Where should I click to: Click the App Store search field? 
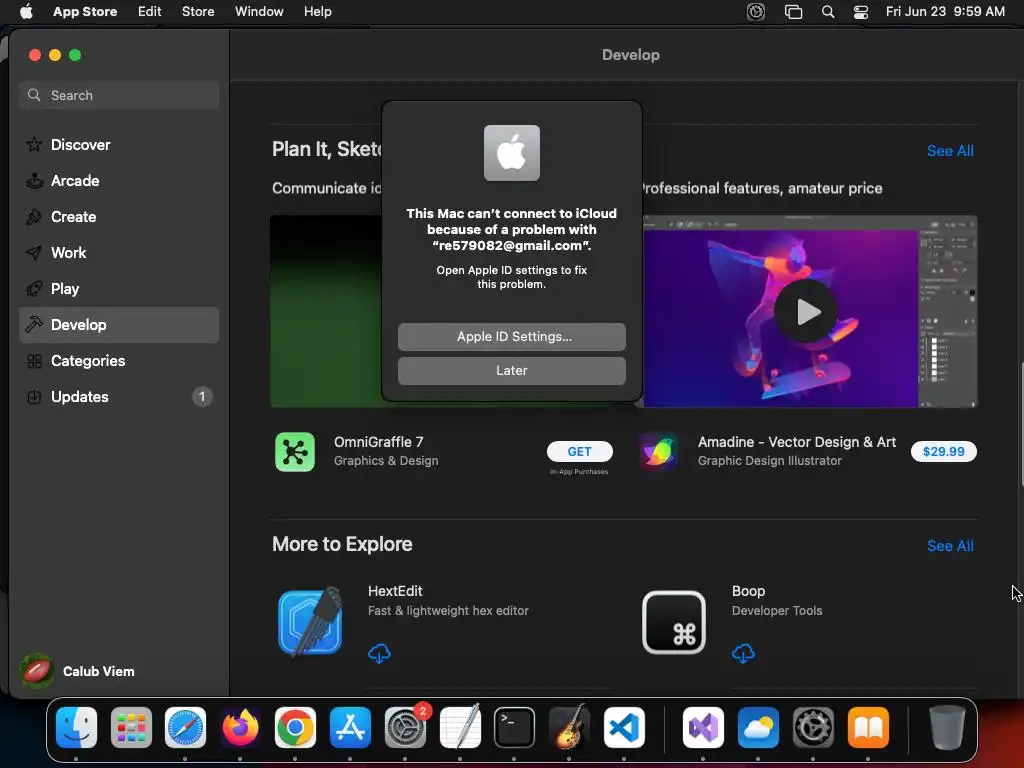coord(119,95)
